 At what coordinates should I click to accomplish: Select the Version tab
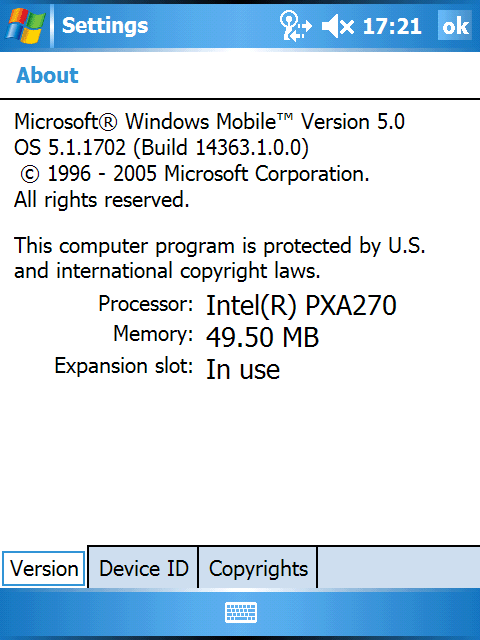coord(44,568)
